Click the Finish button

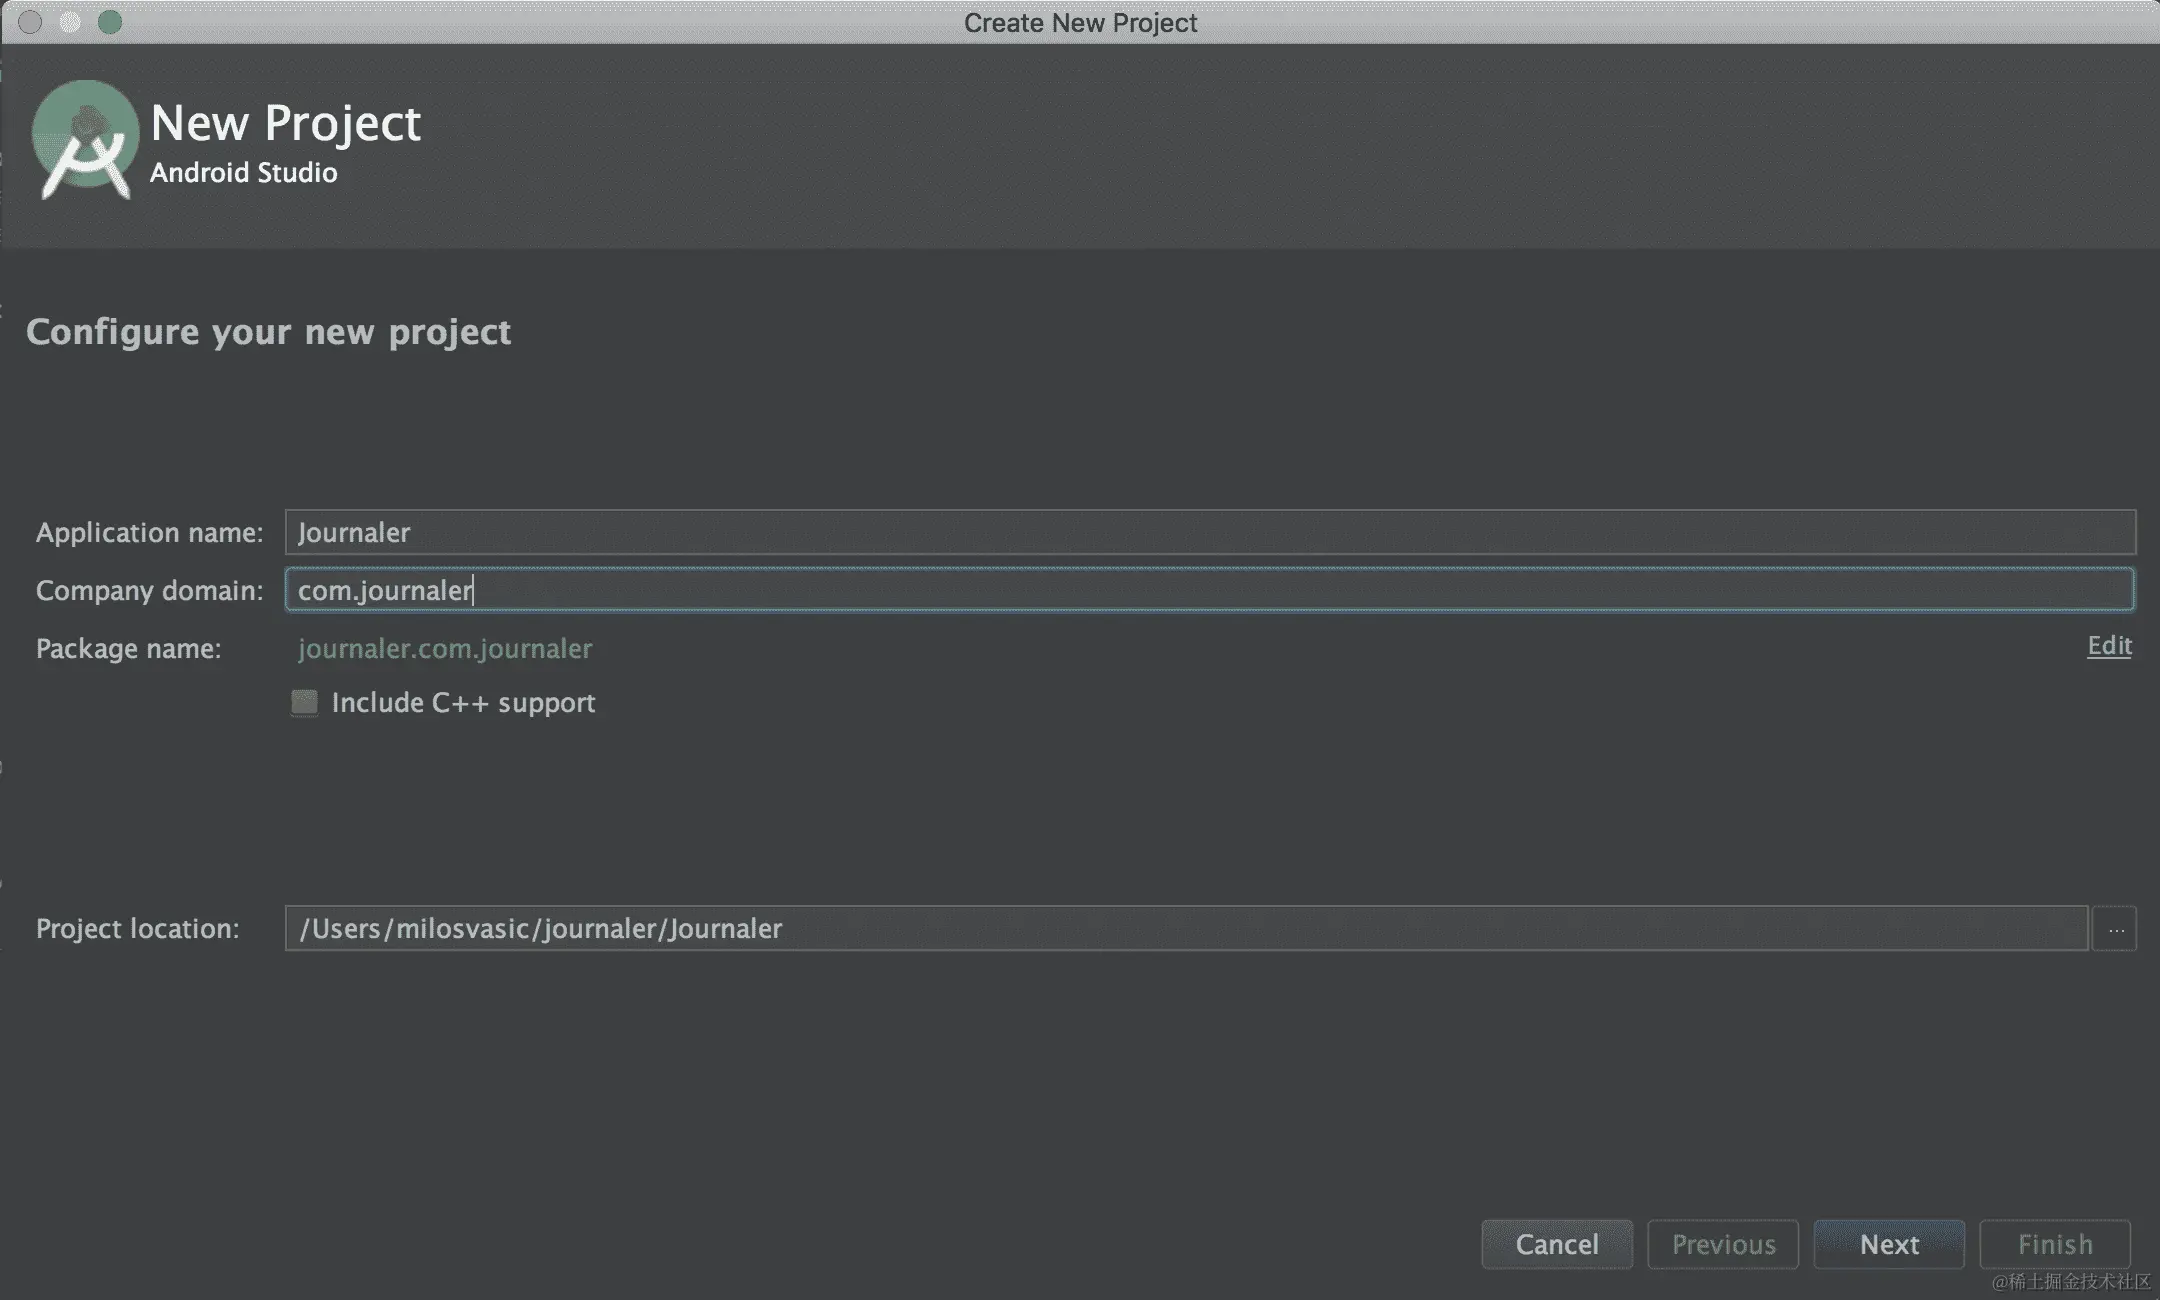[2055, 1244]
